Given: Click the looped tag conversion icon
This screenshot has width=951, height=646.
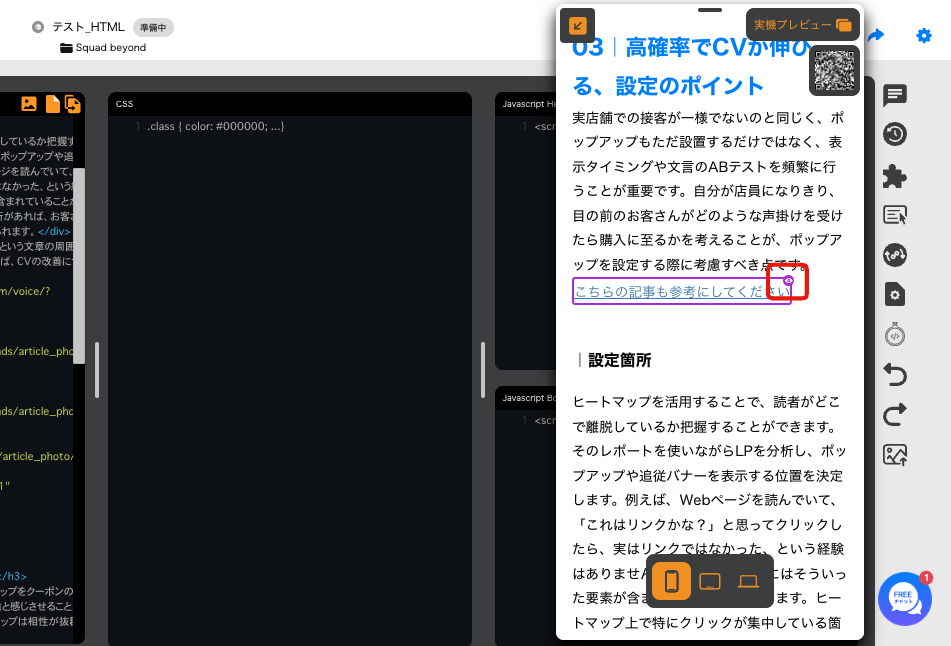Looking at the screenshot, I should [894, 255].
